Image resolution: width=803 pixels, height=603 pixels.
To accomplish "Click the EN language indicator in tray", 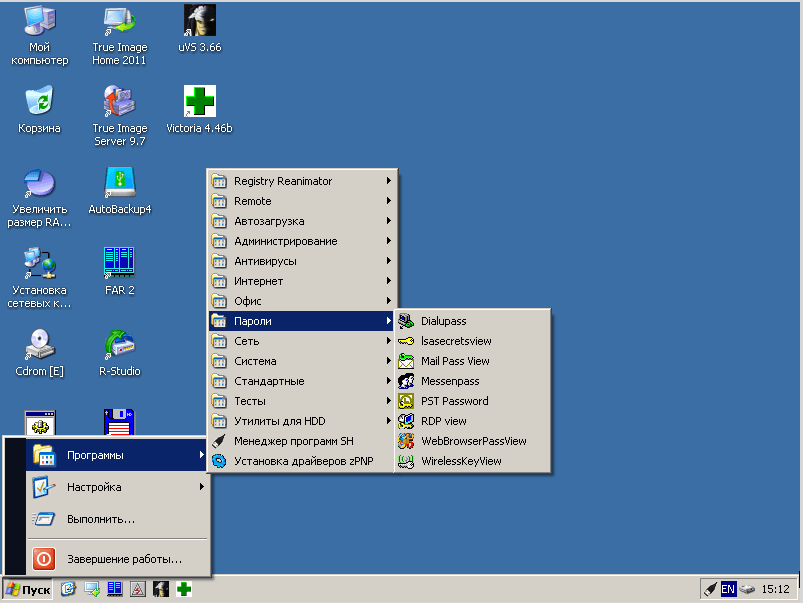I will (728, 589).
